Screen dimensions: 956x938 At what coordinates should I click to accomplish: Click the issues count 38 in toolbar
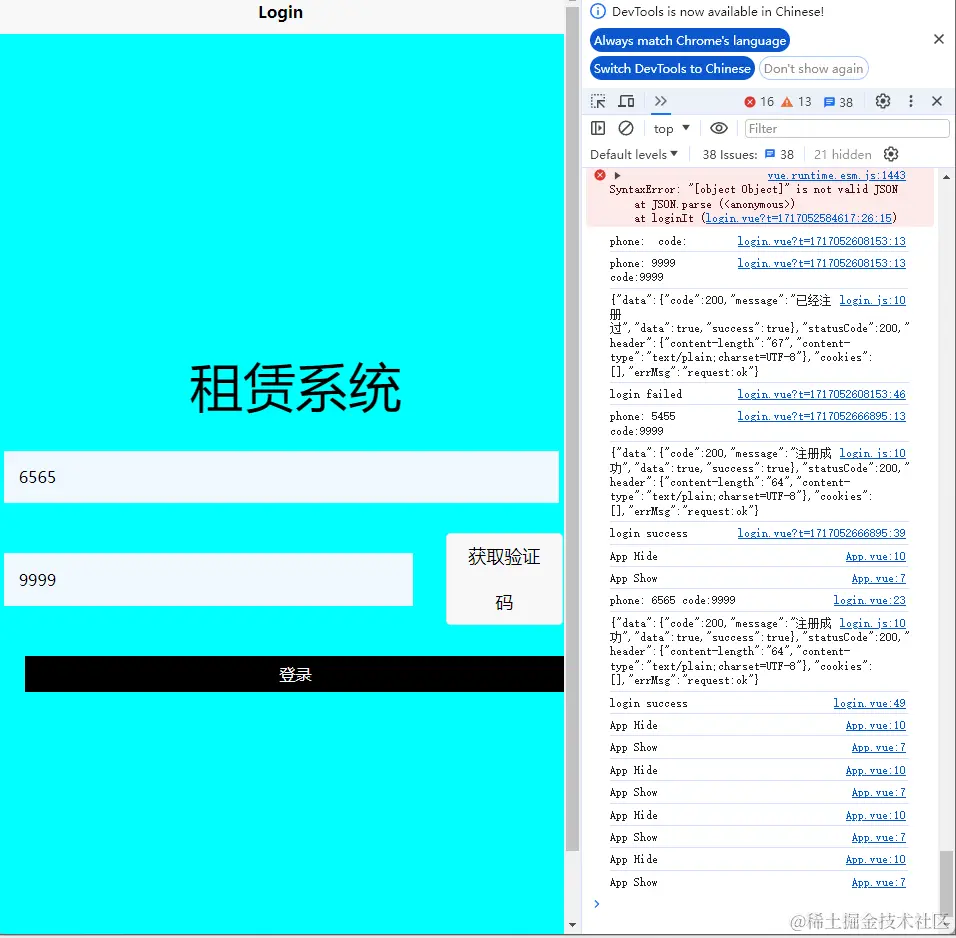point(838,102)
